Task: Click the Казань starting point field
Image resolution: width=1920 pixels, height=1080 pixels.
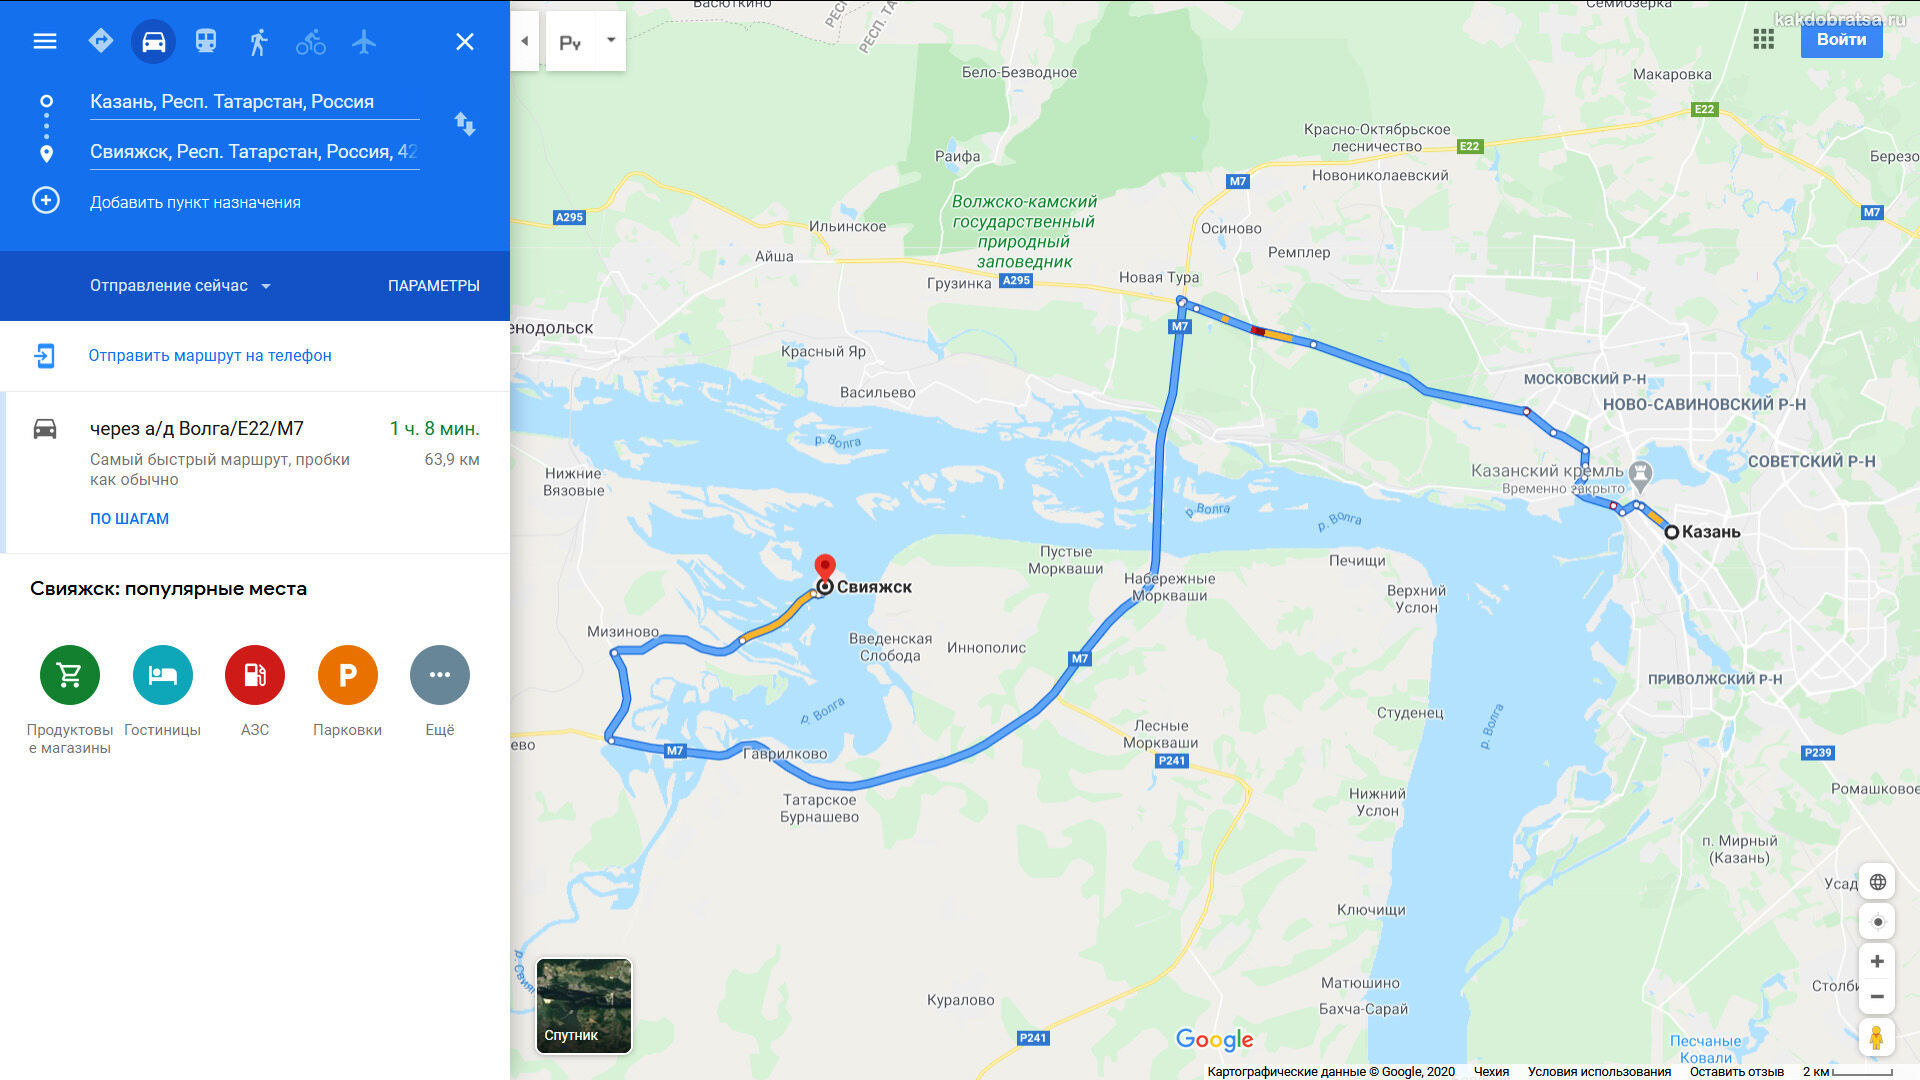Action: (254, 102)
